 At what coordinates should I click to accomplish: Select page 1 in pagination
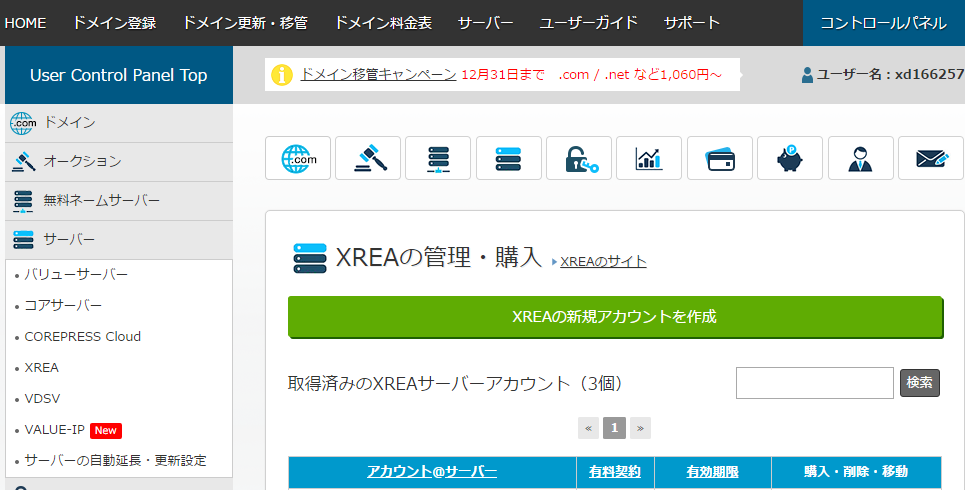(x=614, y=428)
